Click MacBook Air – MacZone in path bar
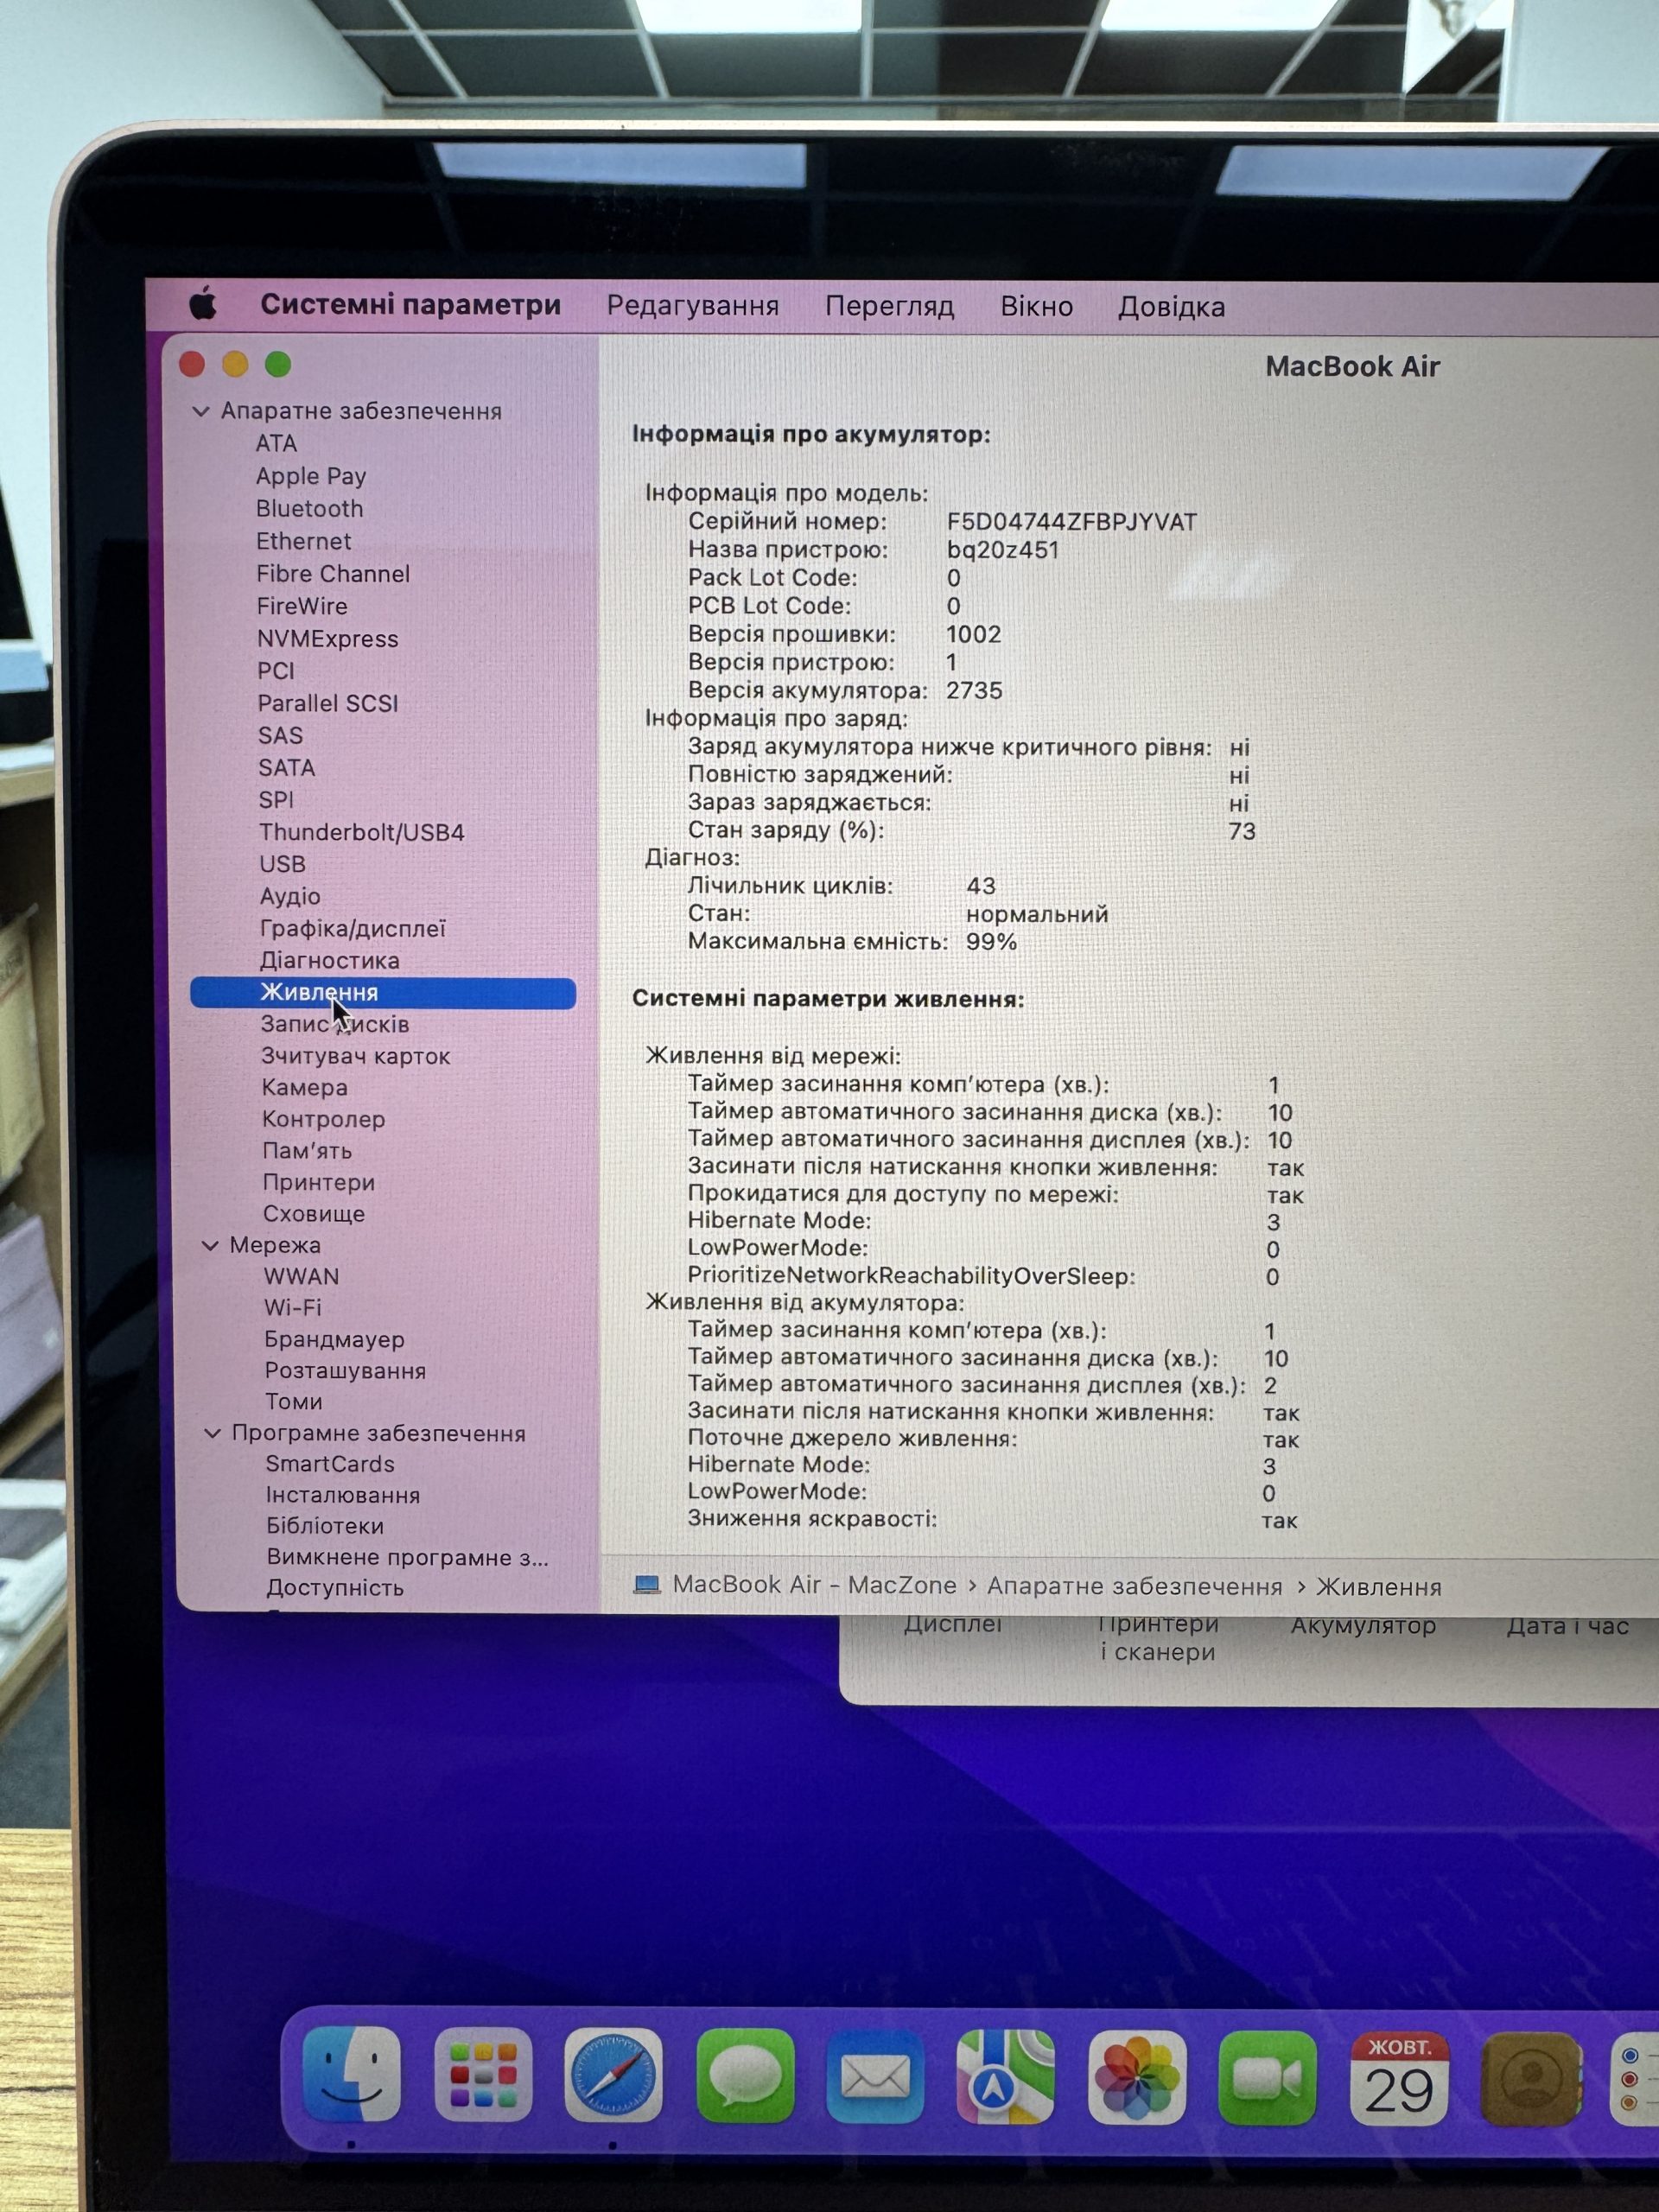This screenshot has width=1659, height=2212. click(x=814, y=1585)
